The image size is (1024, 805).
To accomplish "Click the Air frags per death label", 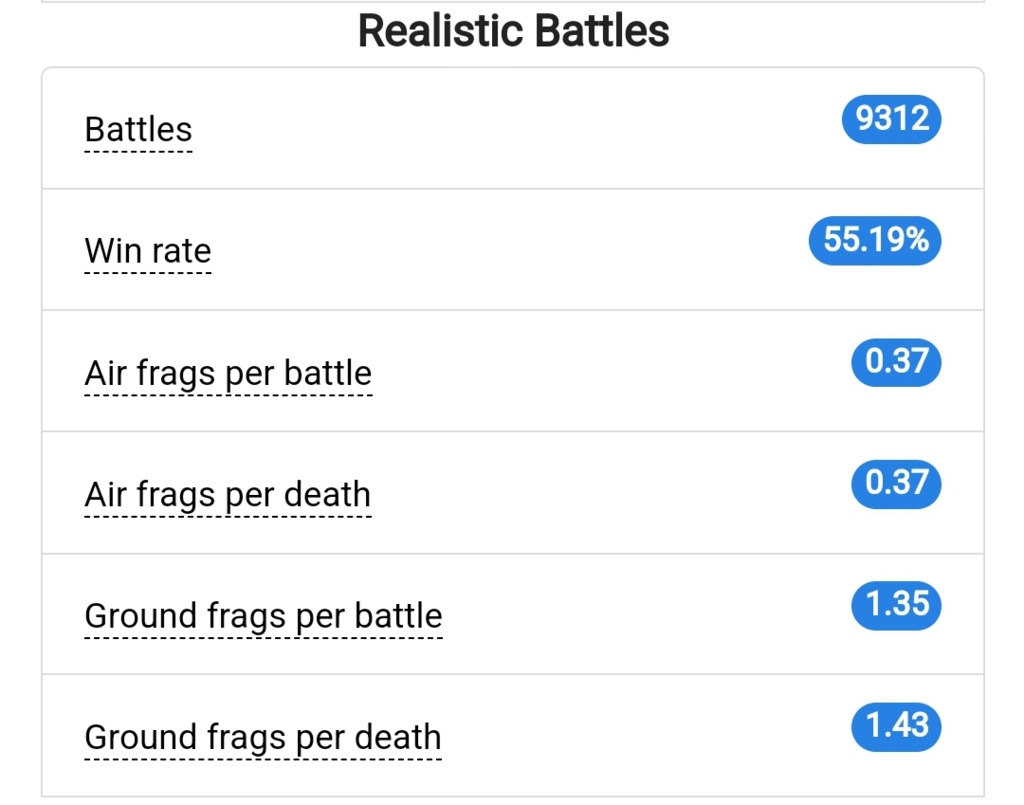I will (x=227, y=495).
